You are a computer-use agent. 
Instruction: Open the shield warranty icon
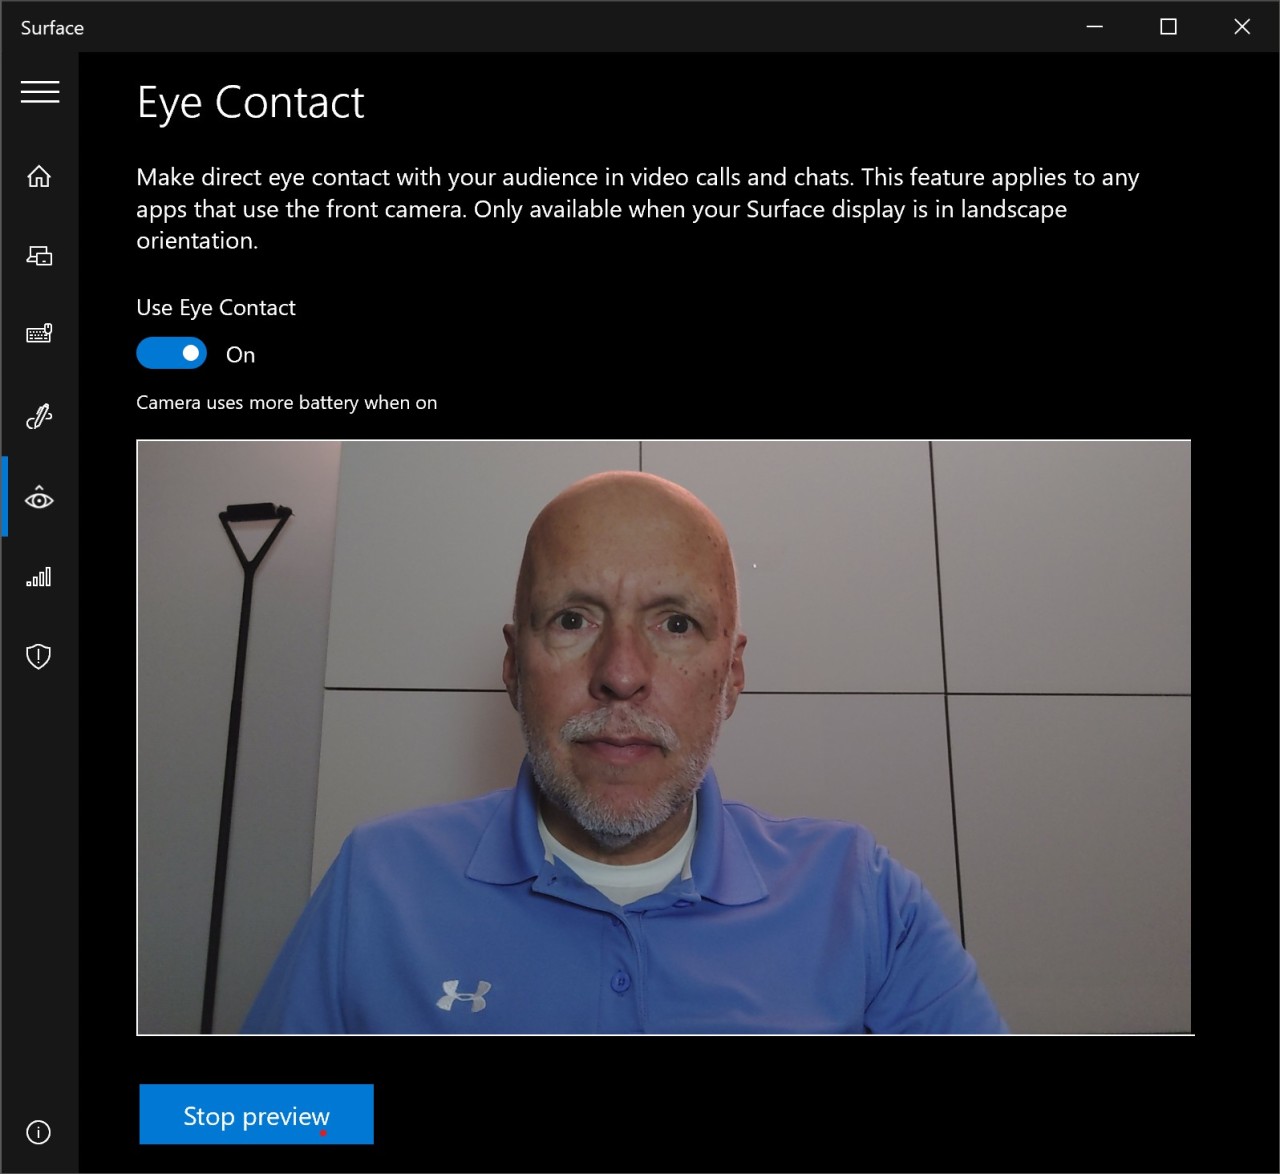[38, 656]
